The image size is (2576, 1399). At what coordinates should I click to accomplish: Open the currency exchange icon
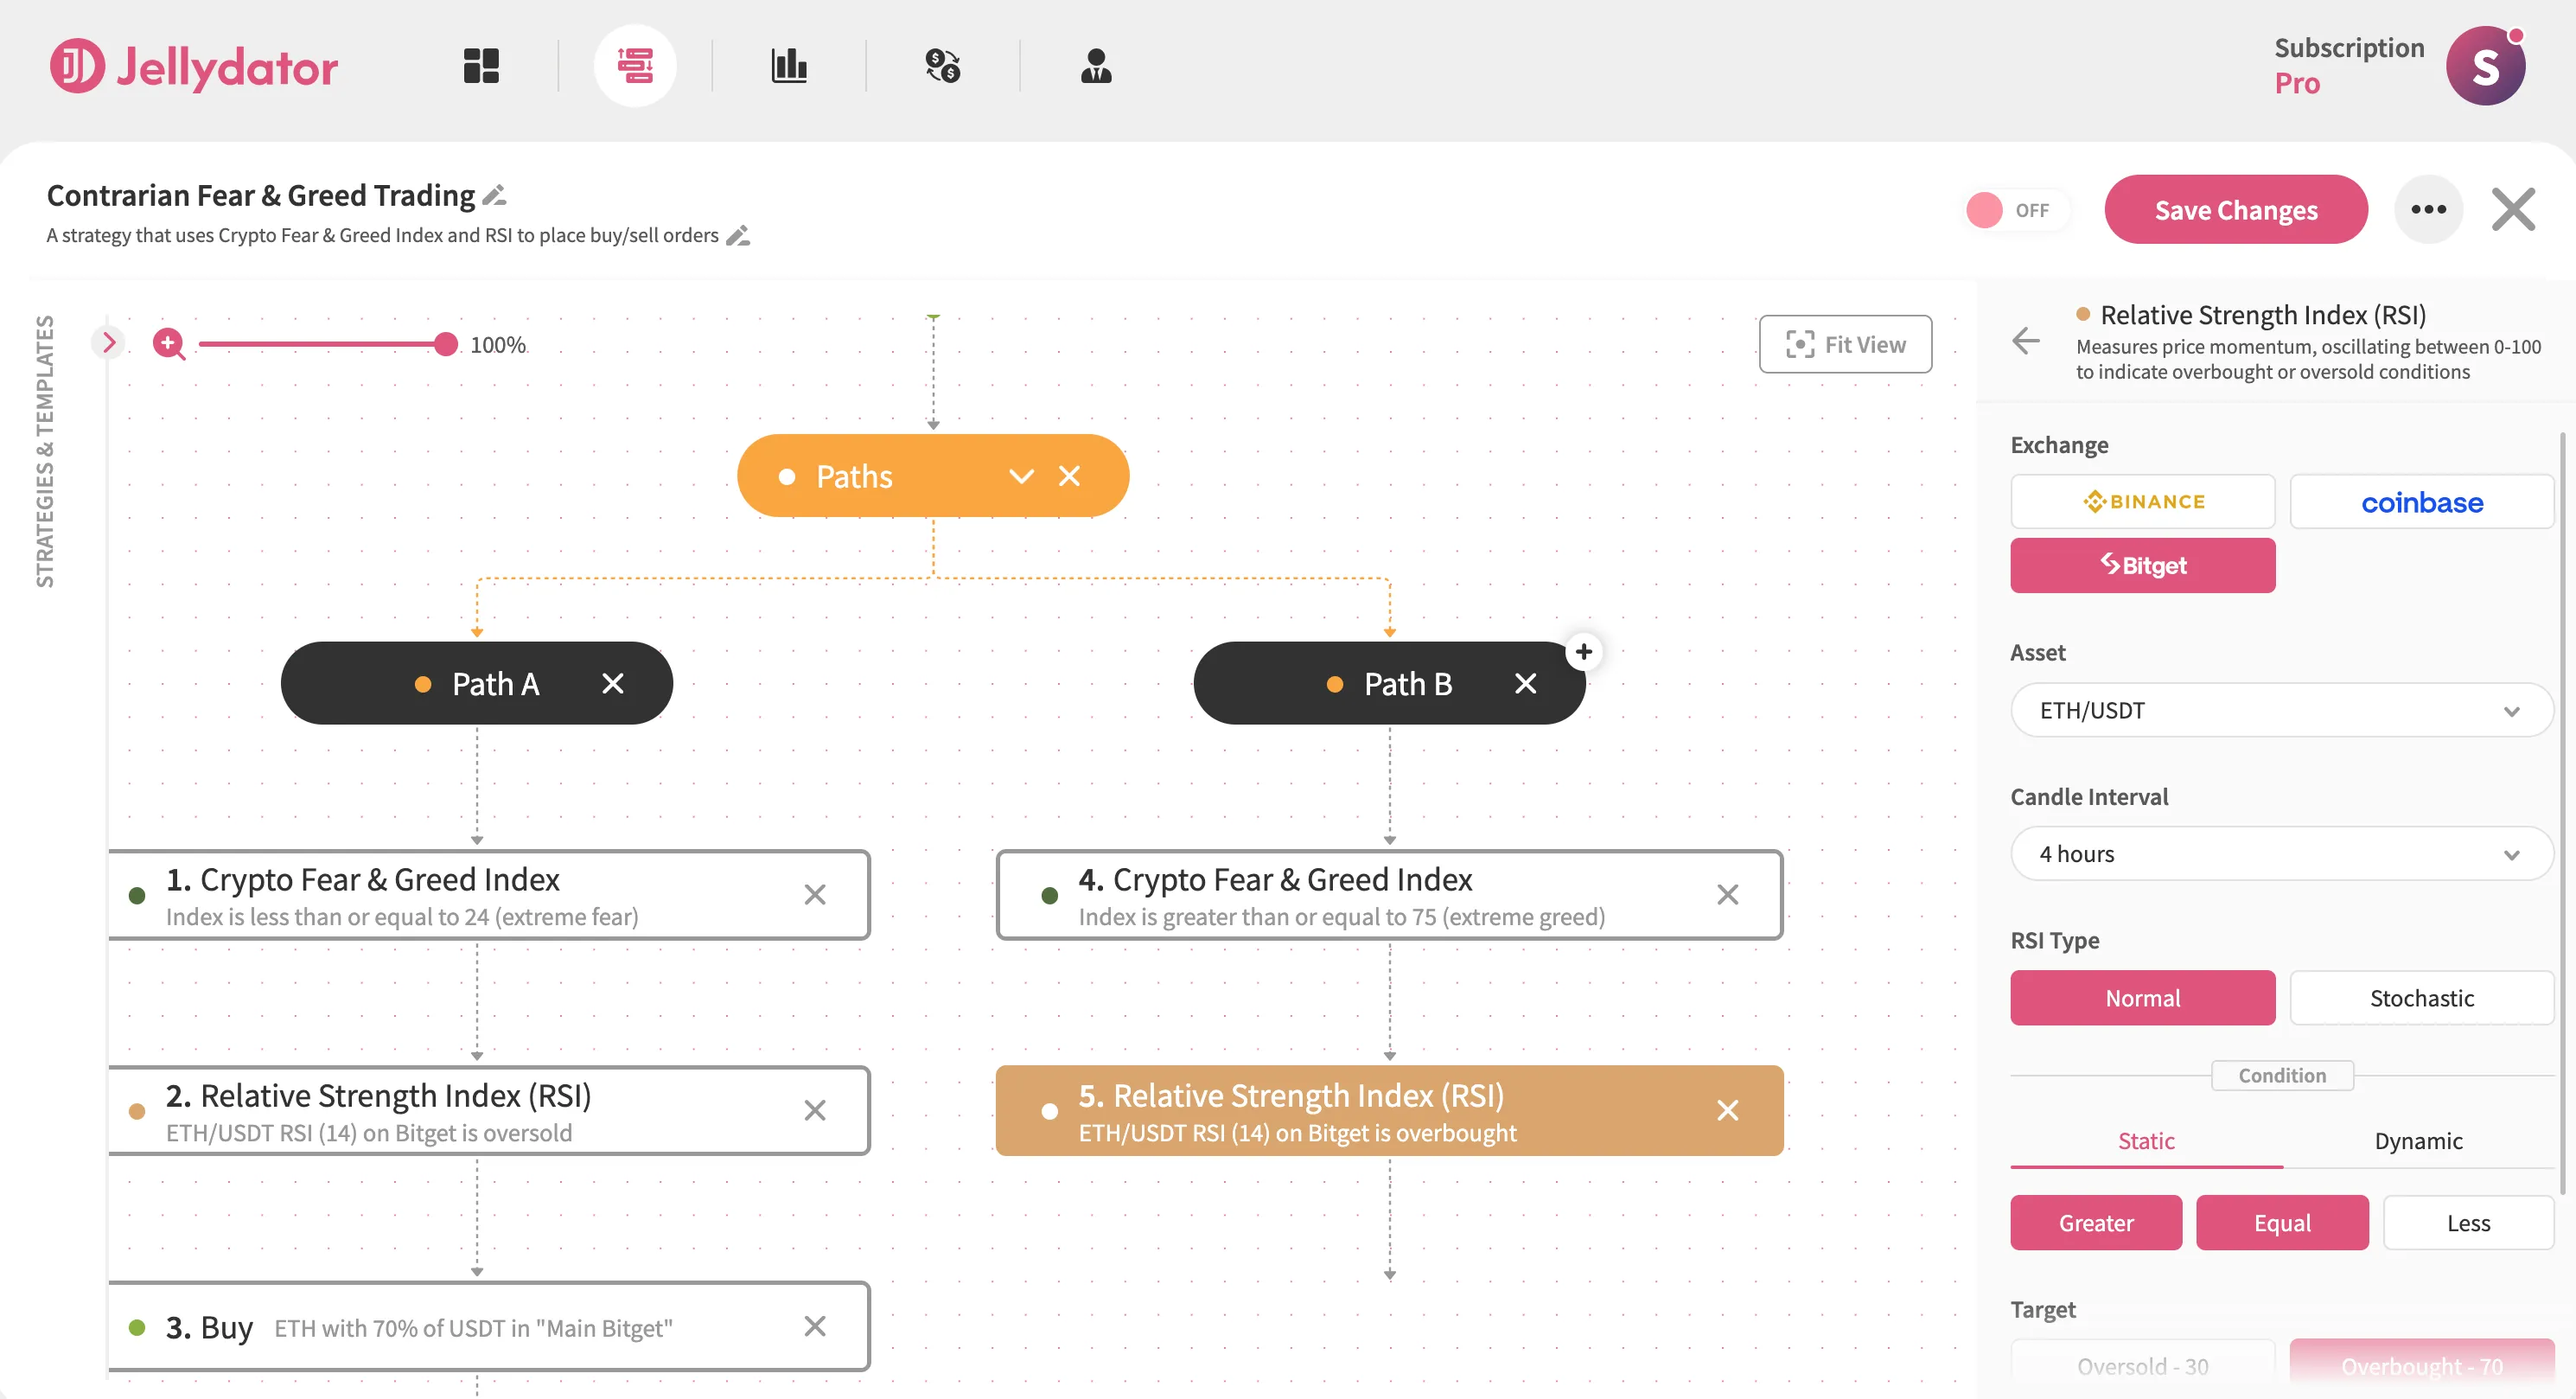(x=942, y=66)
